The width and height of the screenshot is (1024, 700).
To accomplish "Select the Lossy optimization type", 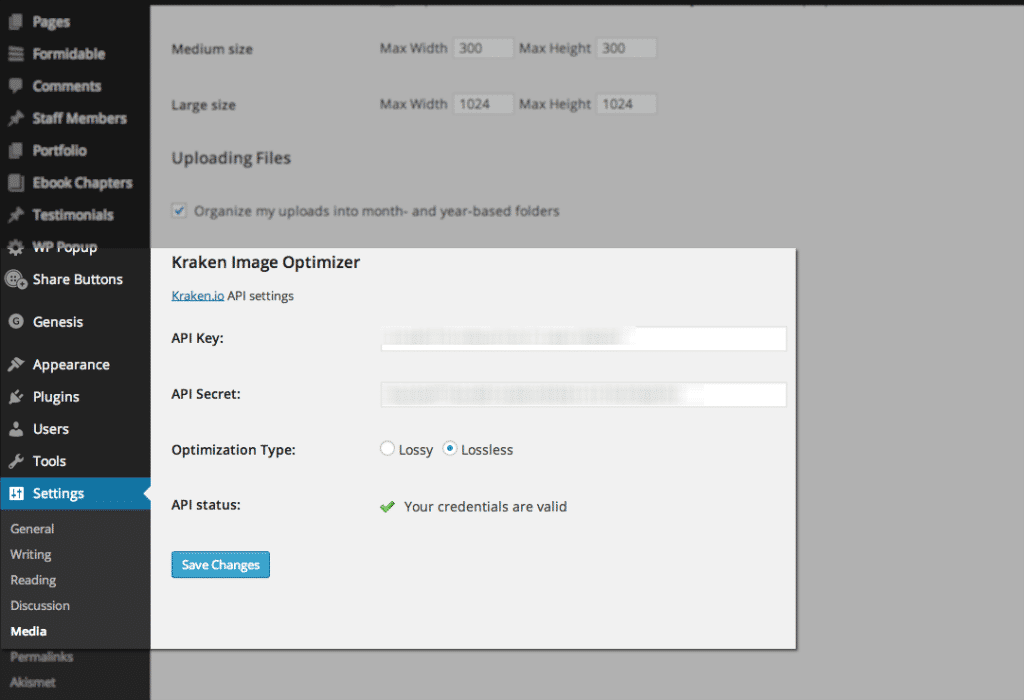I will [387, 449].
